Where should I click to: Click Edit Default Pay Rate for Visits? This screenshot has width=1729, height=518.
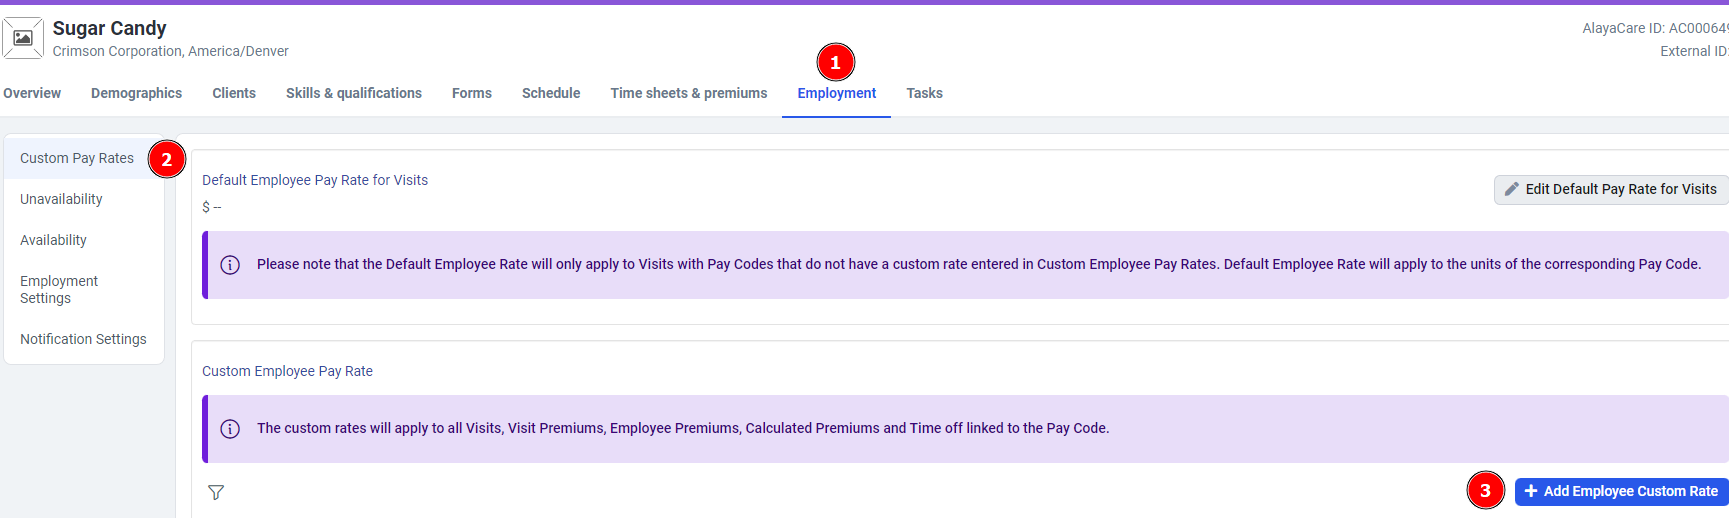[x=1610, y=189]
